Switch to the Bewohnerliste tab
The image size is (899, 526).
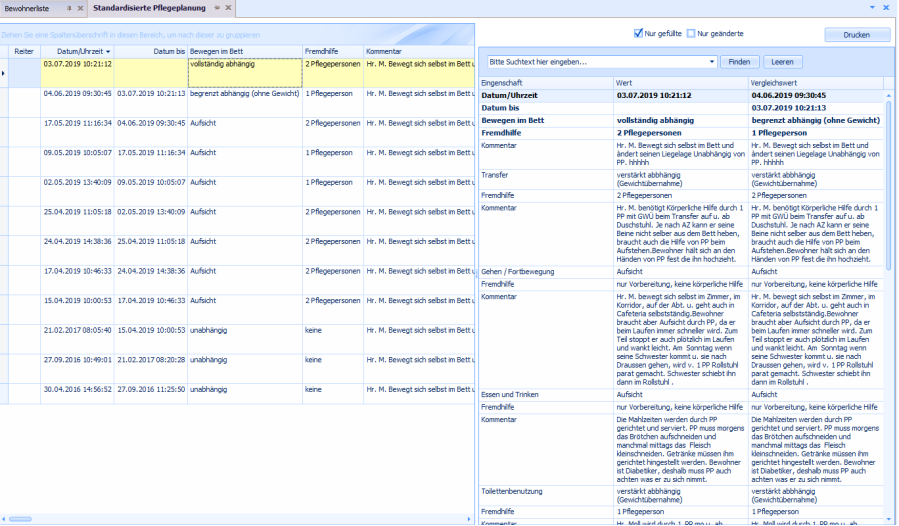[x=27, y=8]
